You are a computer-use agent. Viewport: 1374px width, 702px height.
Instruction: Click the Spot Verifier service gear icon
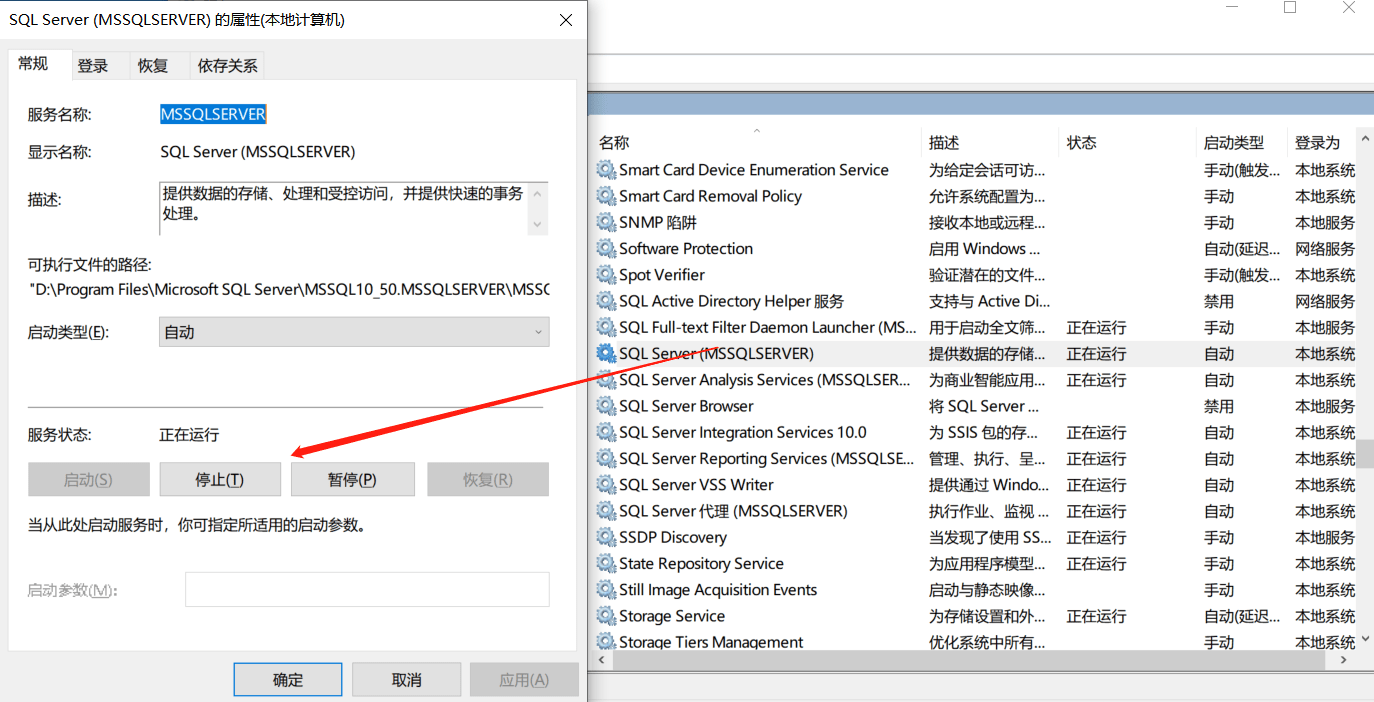[x=606, y=275]
